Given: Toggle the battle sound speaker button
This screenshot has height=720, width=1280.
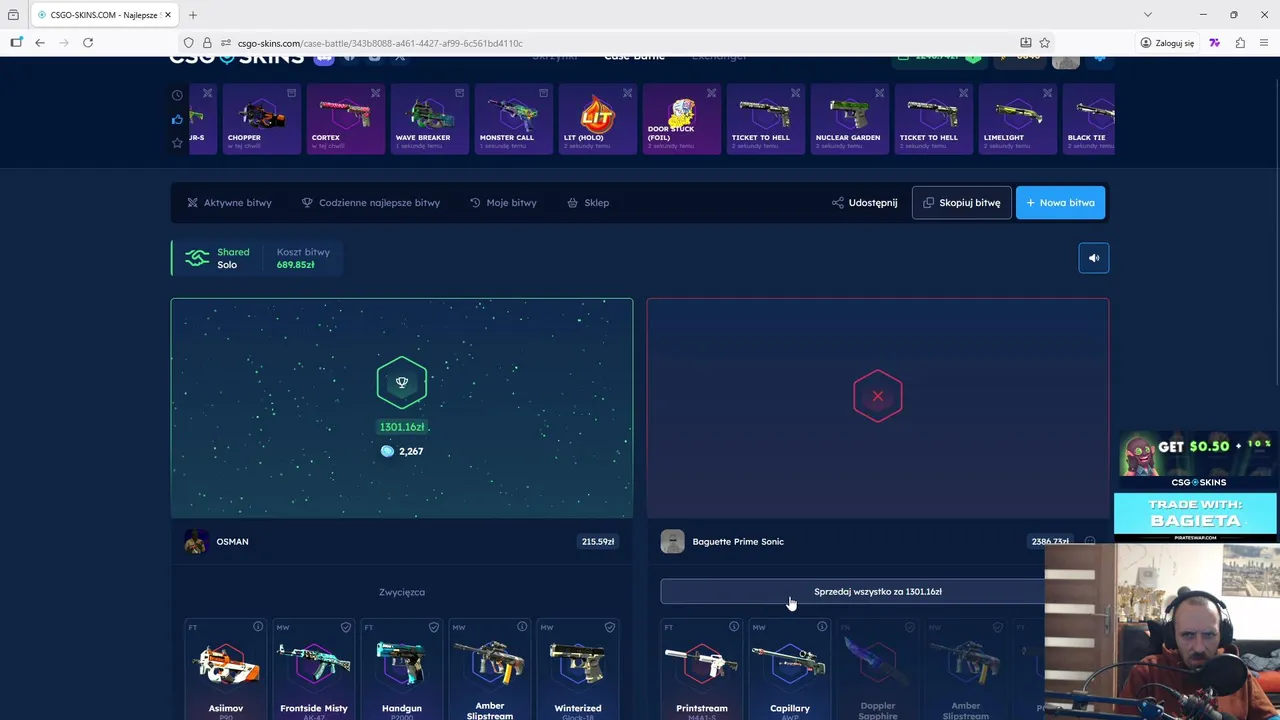Looking at the screenshot, I should click(1093, 258).
